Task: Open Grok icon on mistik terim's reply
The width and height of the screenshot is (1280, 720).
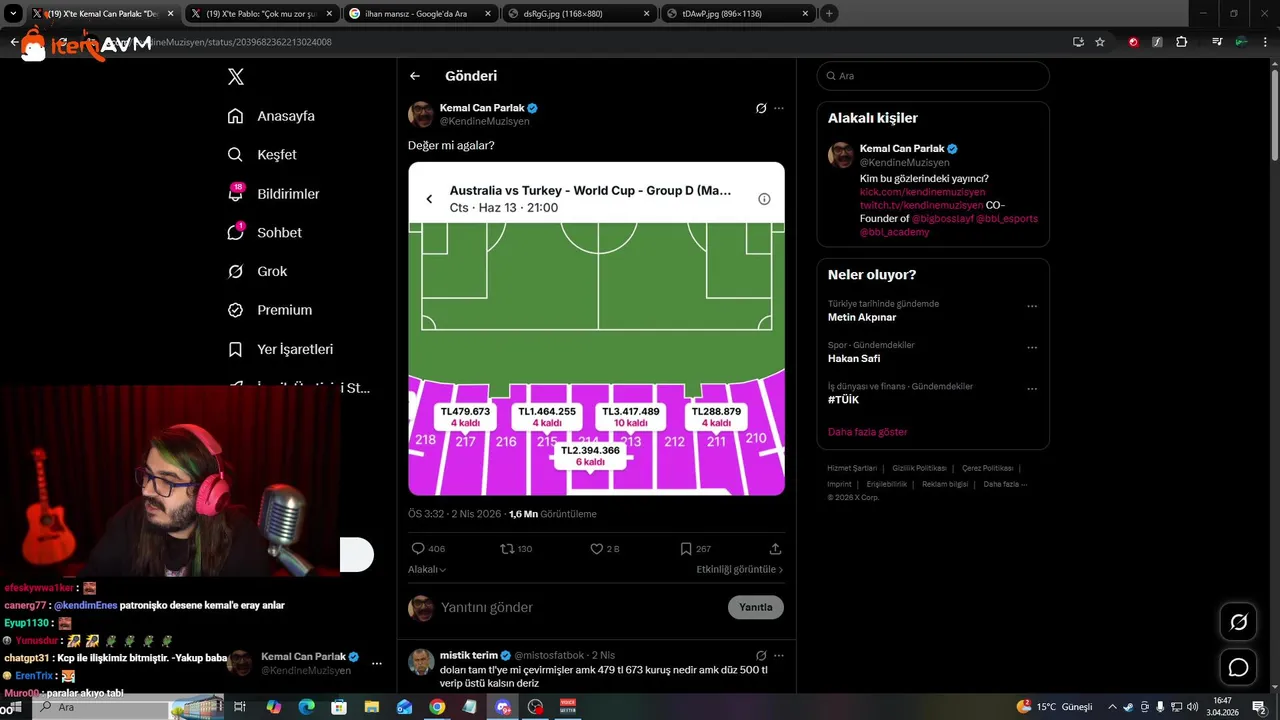Action: [x=761, y=656]
